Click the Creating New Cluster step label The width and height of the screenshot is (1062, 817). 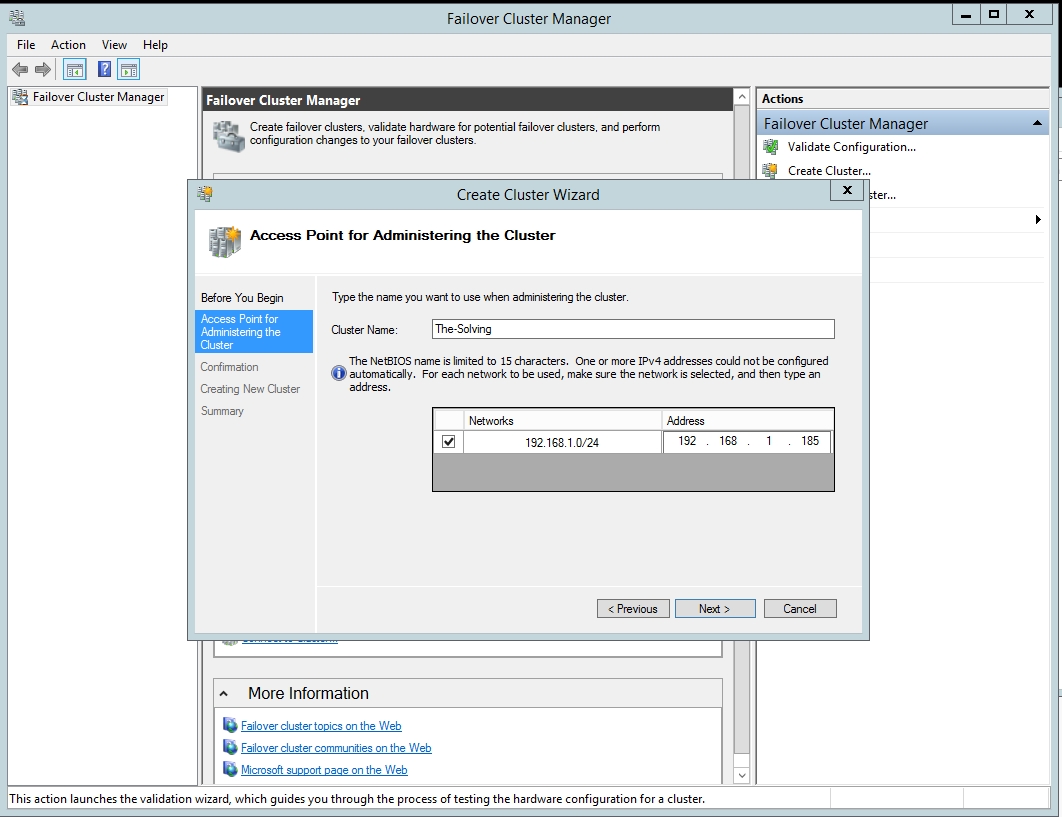point(250,389)
